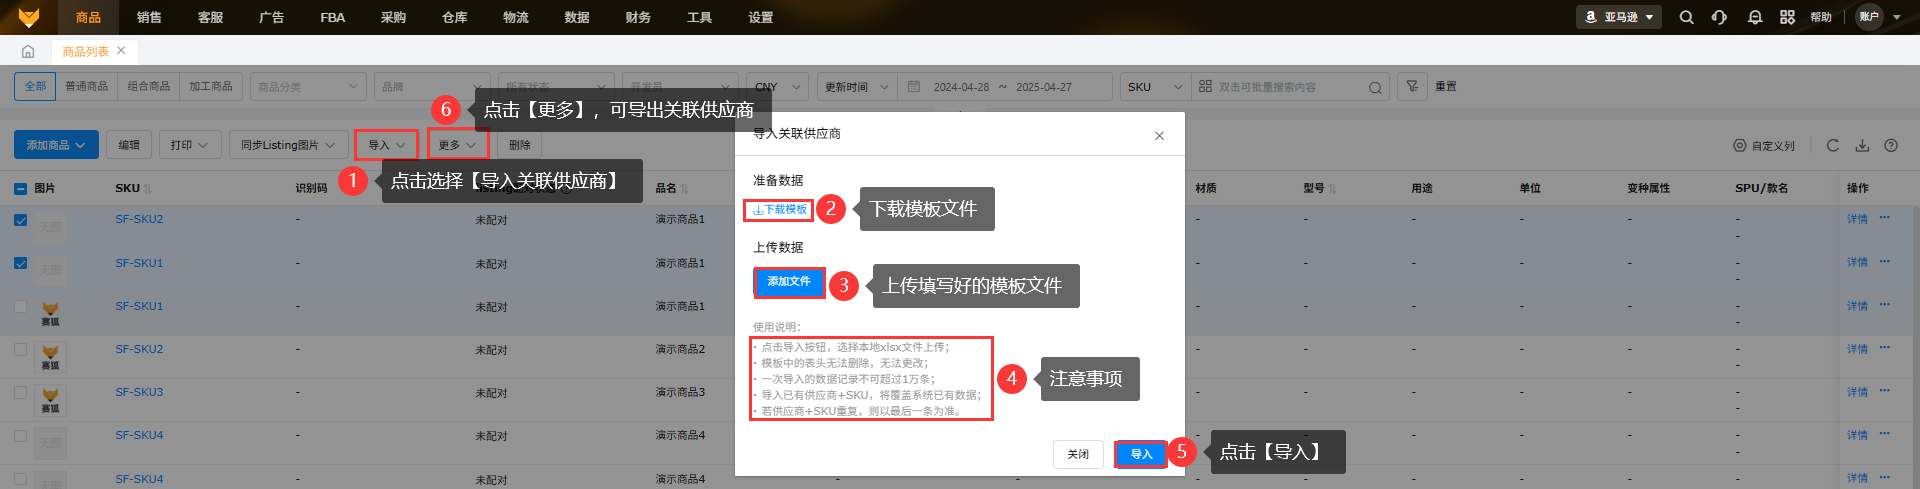
Task: Go to the home tab icon
Action: [28, 51]
